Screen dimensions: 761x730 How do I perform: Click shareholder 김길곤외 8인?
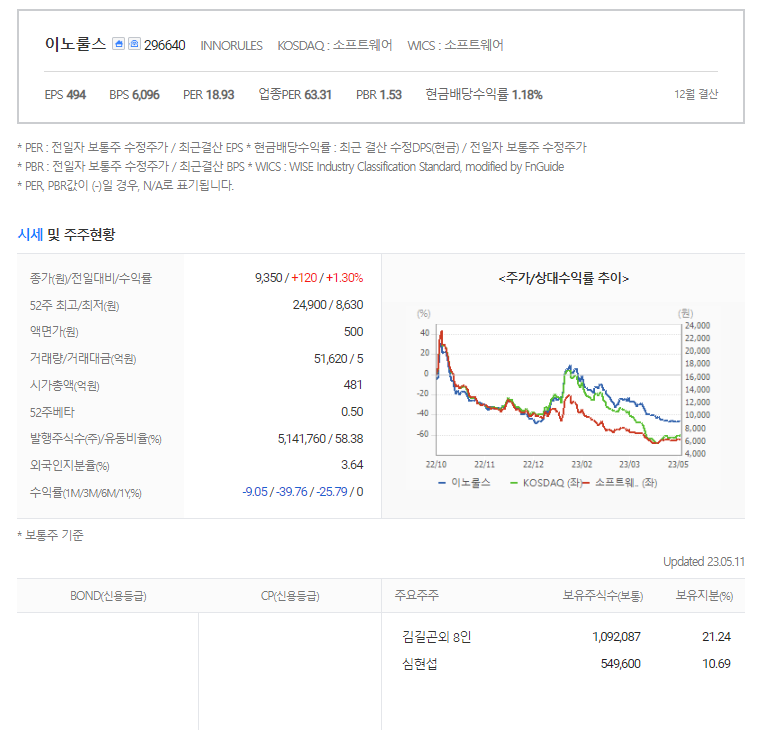[437, 636]
